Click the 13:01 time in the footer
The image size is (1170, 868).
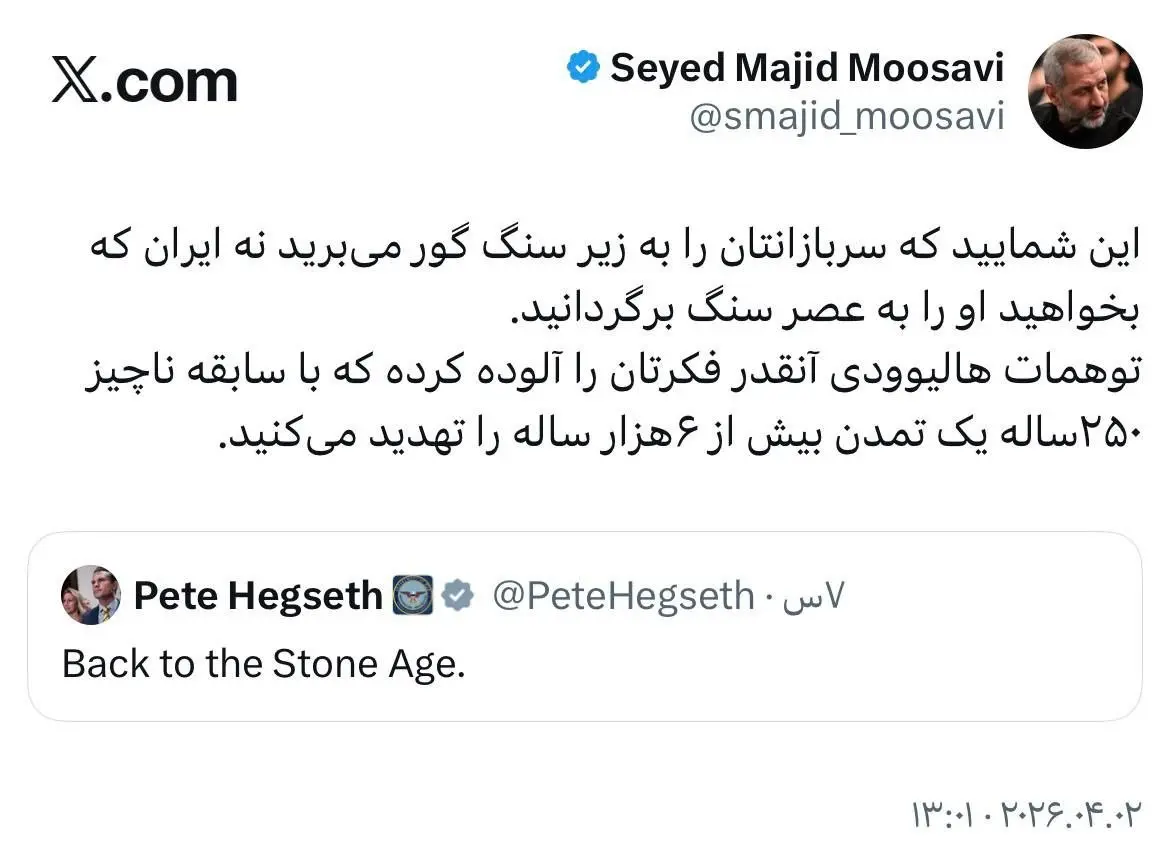click(945, 814)
